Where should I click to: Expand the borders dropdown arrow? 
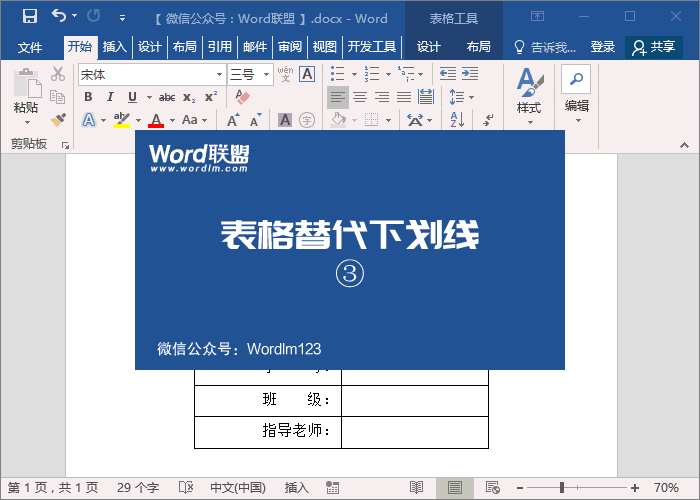[388, 120]
